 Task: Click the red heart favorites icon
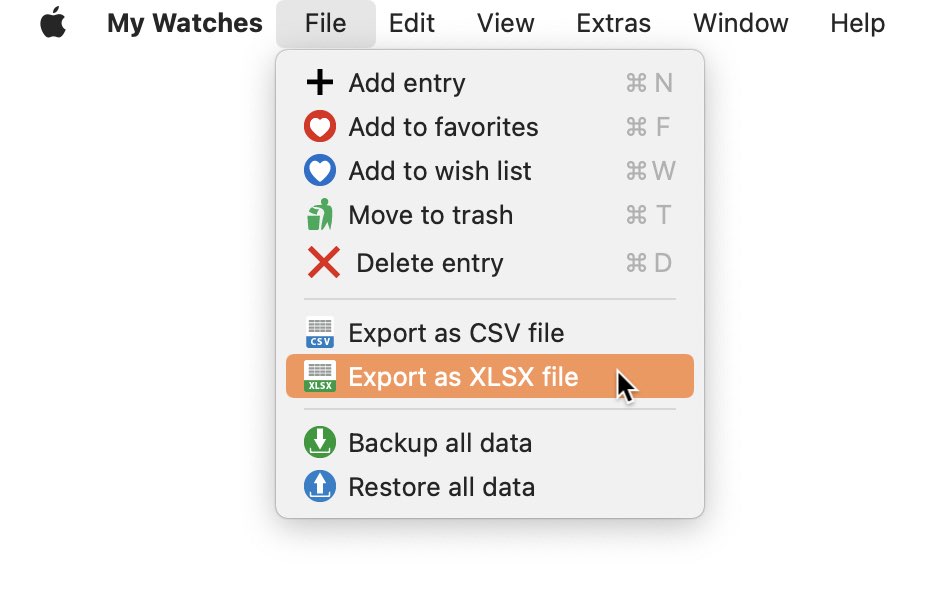320,126
